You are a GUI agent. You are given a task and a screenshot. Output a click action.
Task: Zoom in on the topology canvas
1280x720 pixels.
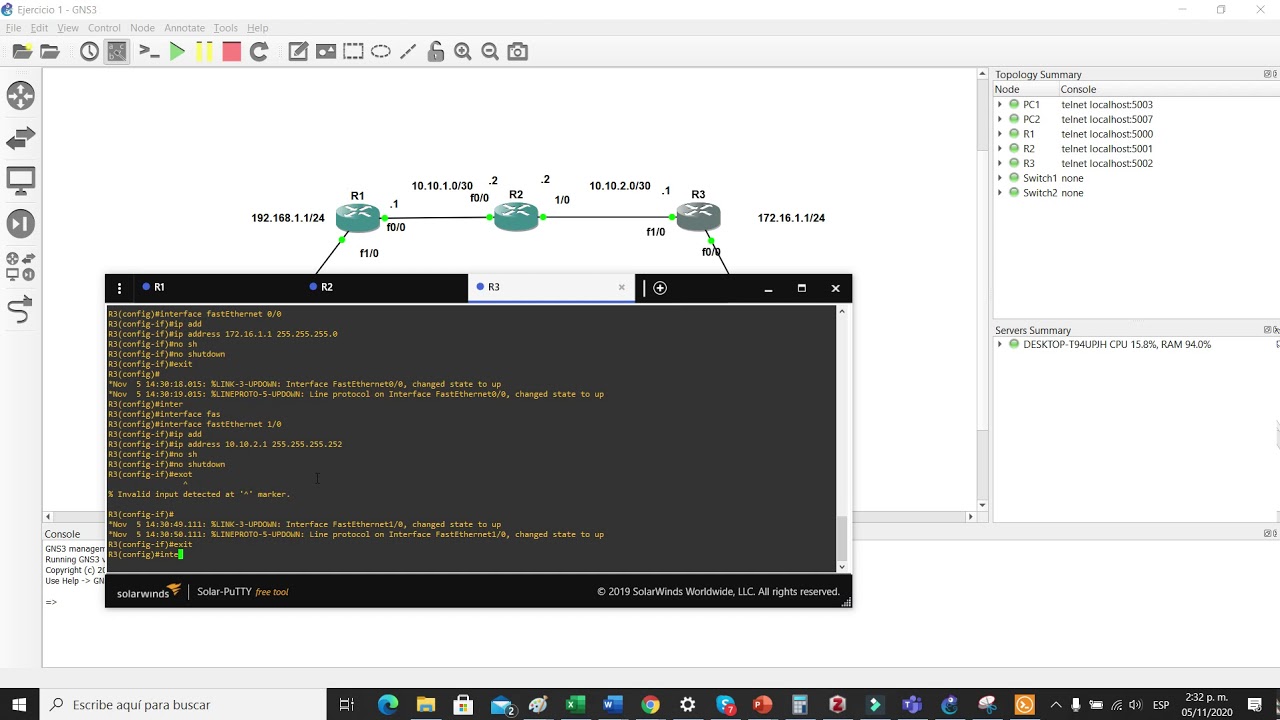click(463, 52)
